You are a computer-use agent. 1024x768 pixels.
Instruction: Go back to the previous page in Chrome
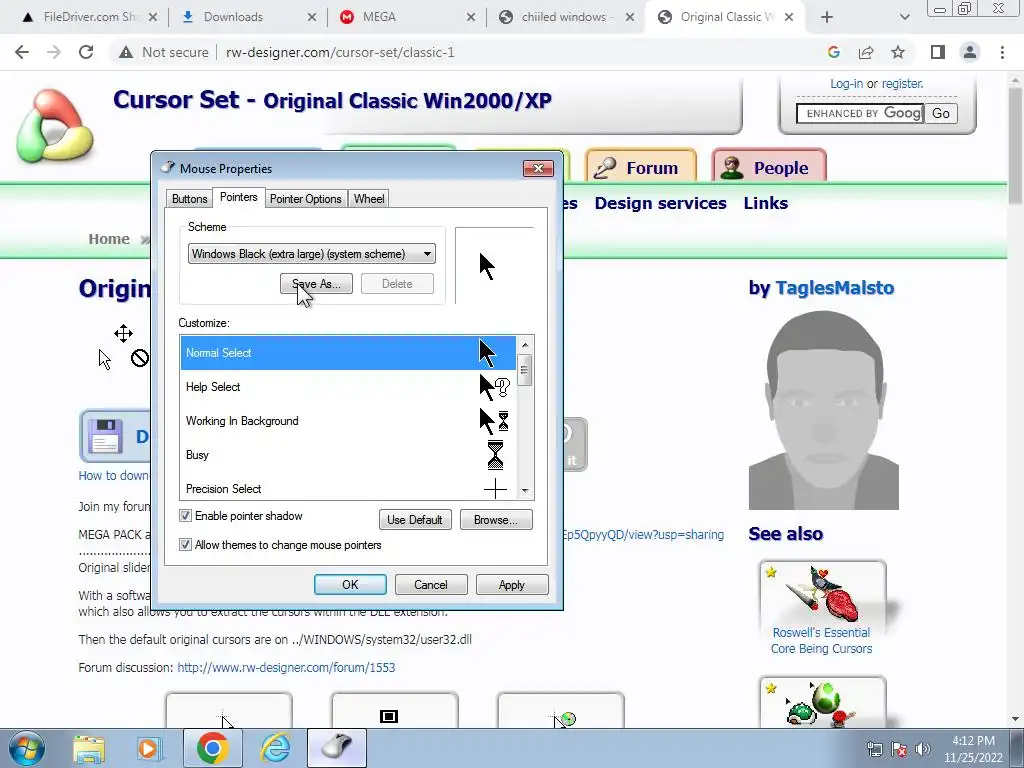(22, 52)
